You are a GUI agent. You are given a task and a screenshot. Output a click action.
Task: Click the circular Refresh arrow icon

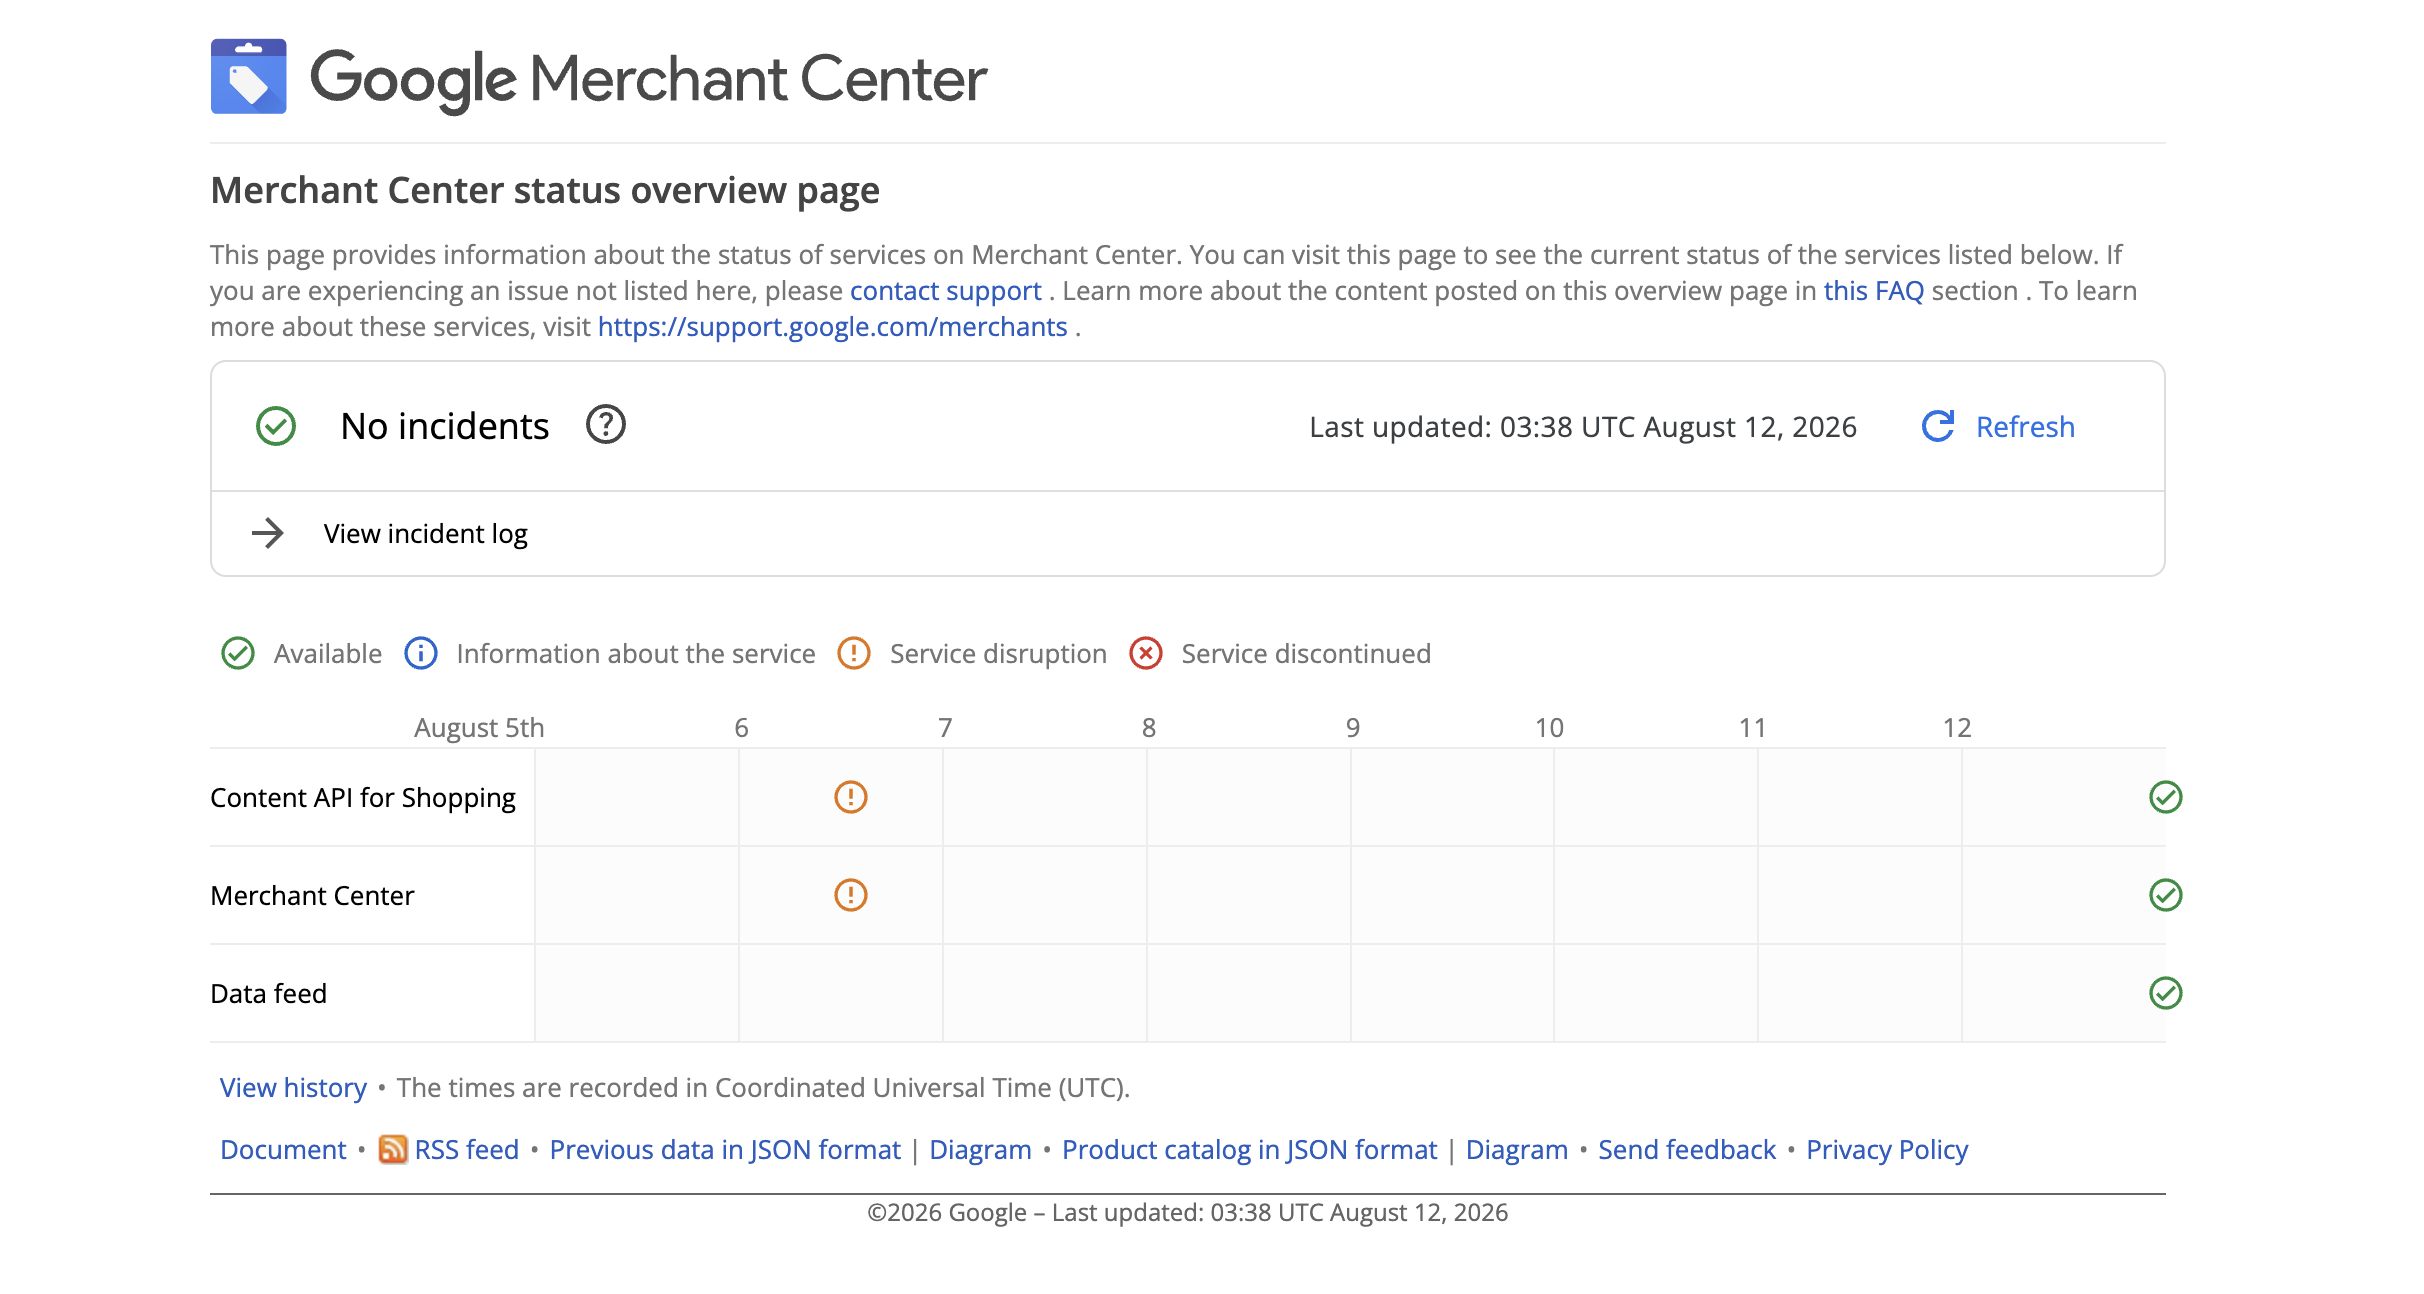pyautogui.click(x=1938, y=426)
